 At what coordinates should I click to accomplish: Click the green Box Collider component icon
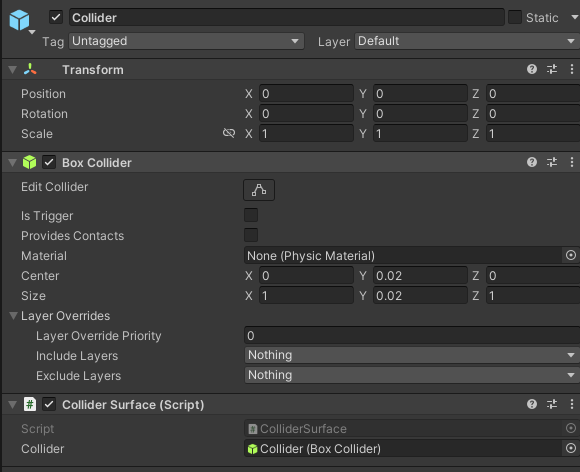tap(30, 162)
